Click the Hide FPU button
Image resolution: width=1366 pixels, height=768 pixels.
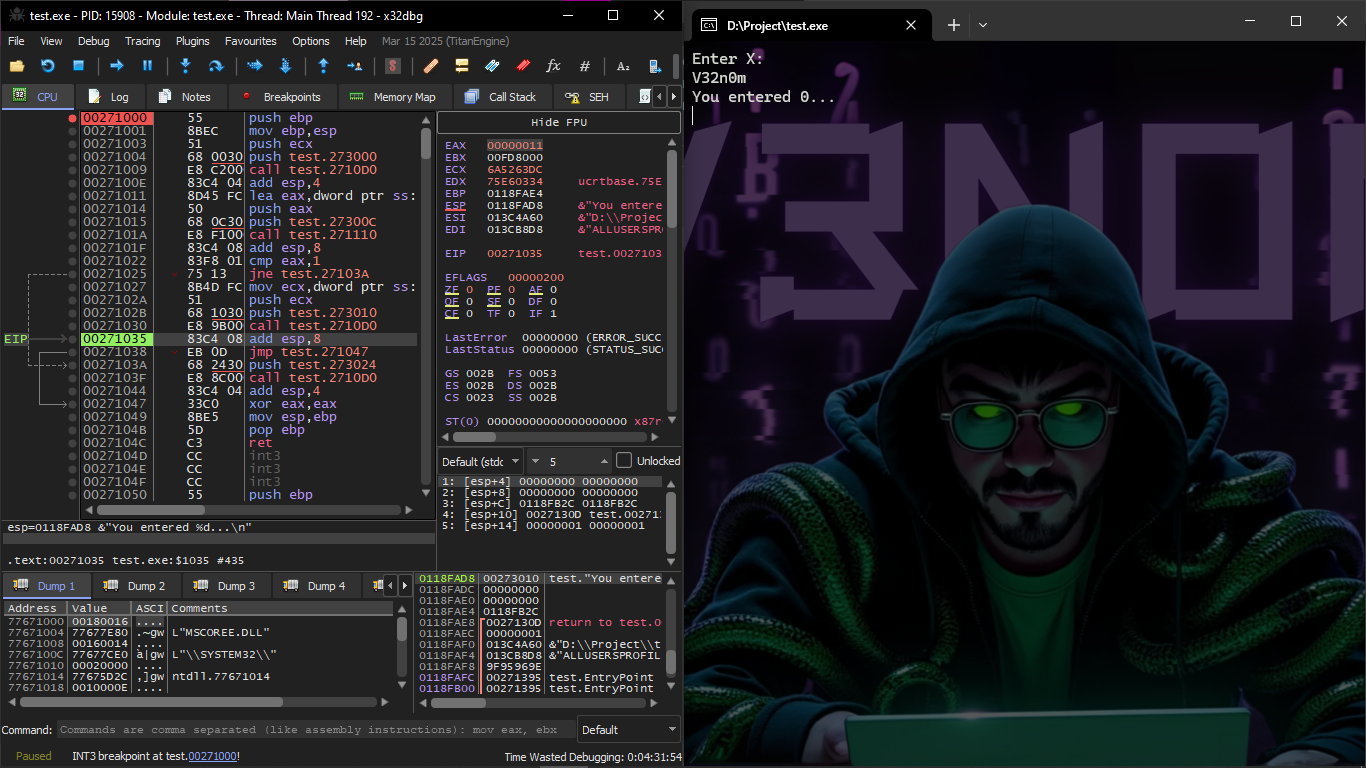[x=558, y=122]
